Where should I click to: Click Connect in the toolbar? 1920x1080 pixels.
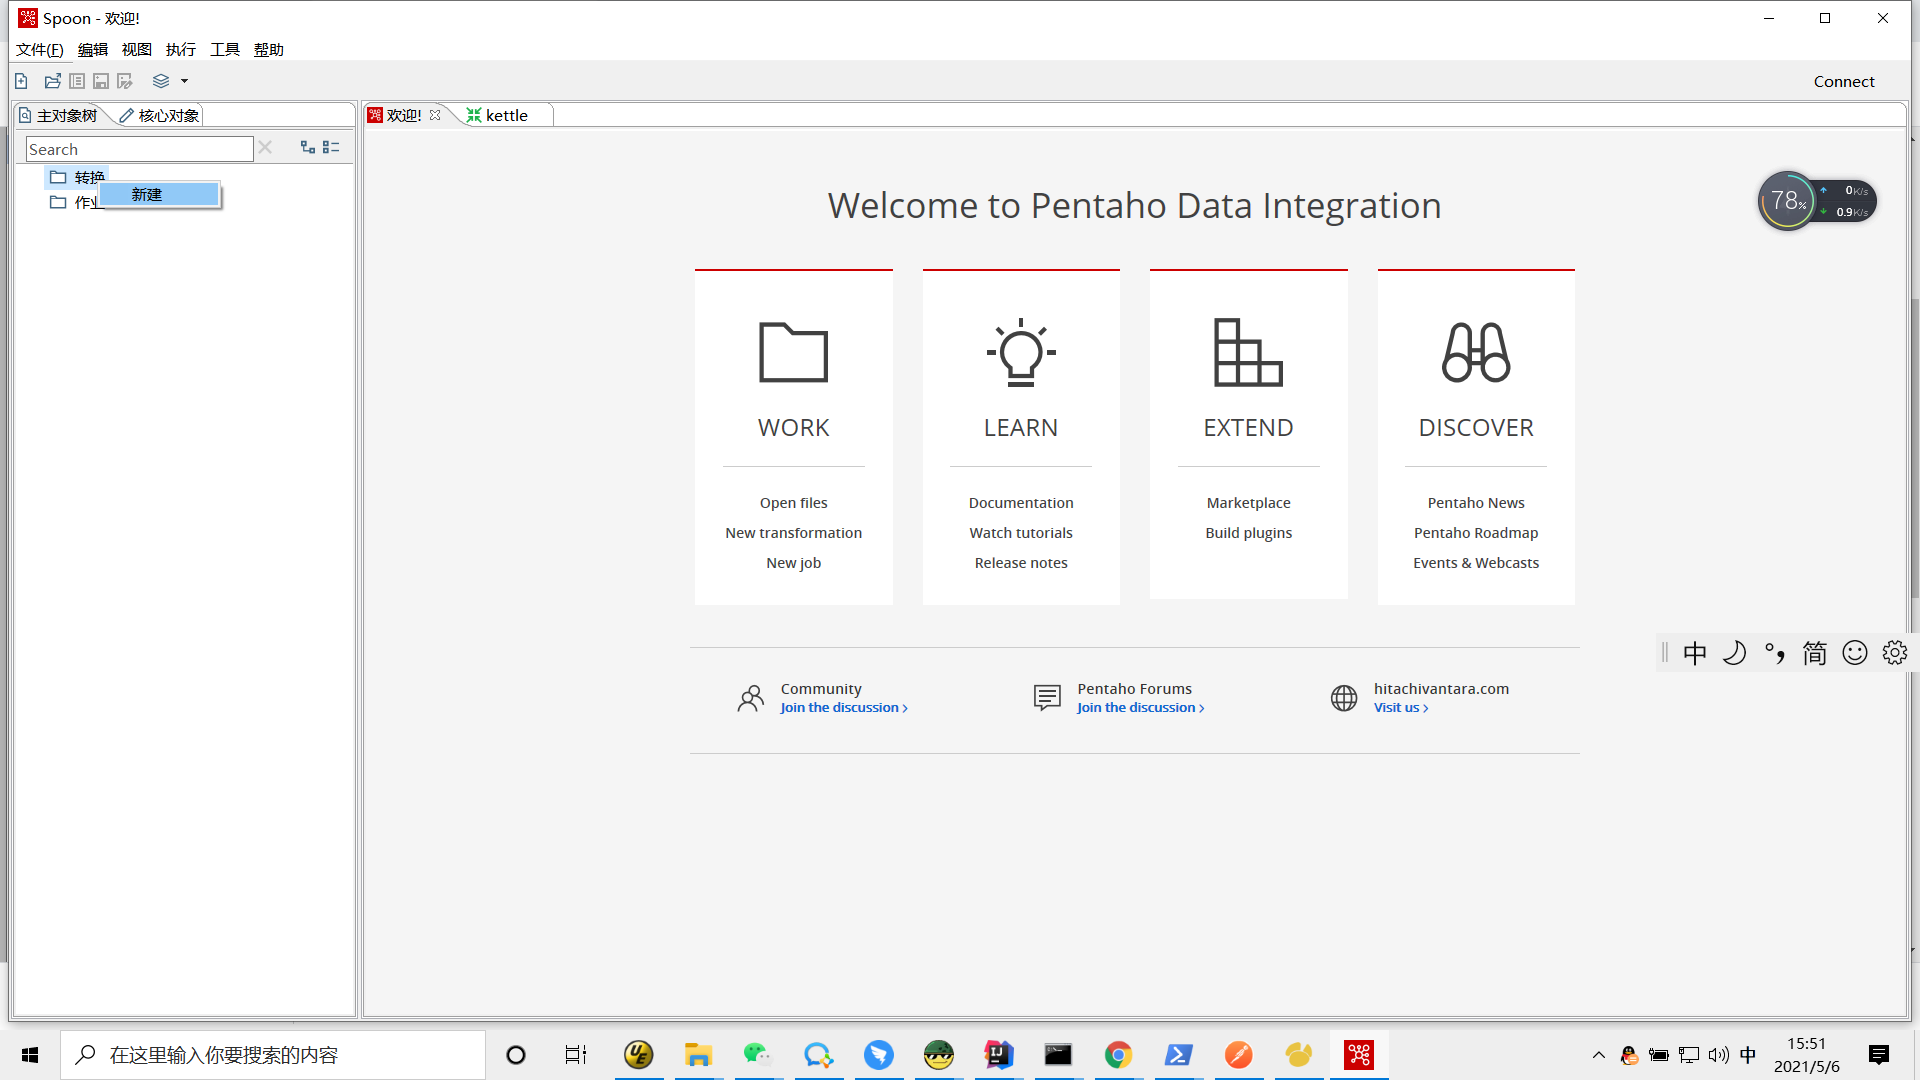(1844, 82)
